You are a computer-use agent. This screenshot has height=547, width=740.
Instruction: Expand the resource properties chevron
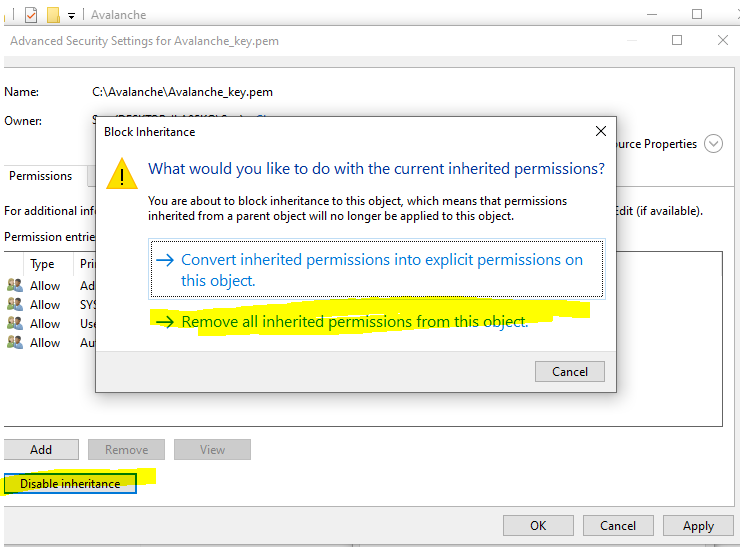pyautogui.click(x=713, y=144)
